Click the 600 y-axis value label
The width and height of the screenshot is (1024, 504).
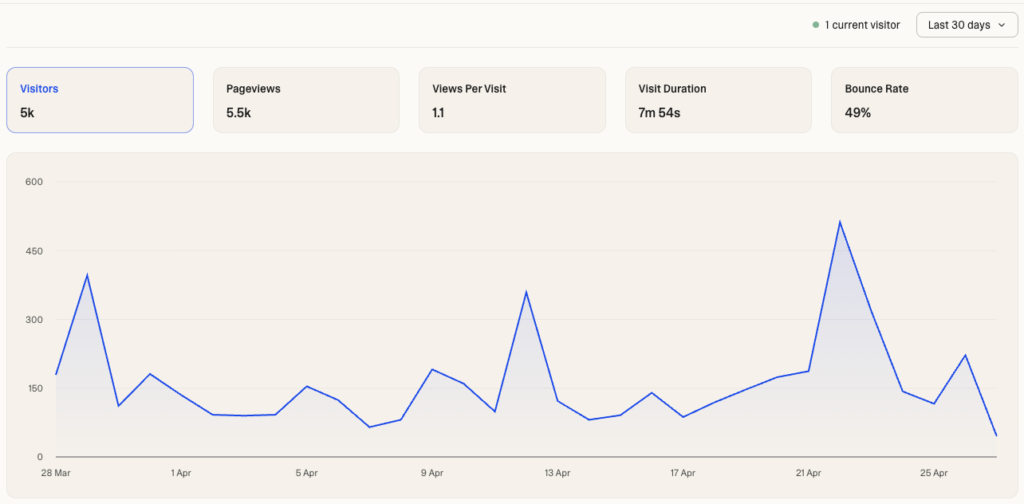click(34, 181)
